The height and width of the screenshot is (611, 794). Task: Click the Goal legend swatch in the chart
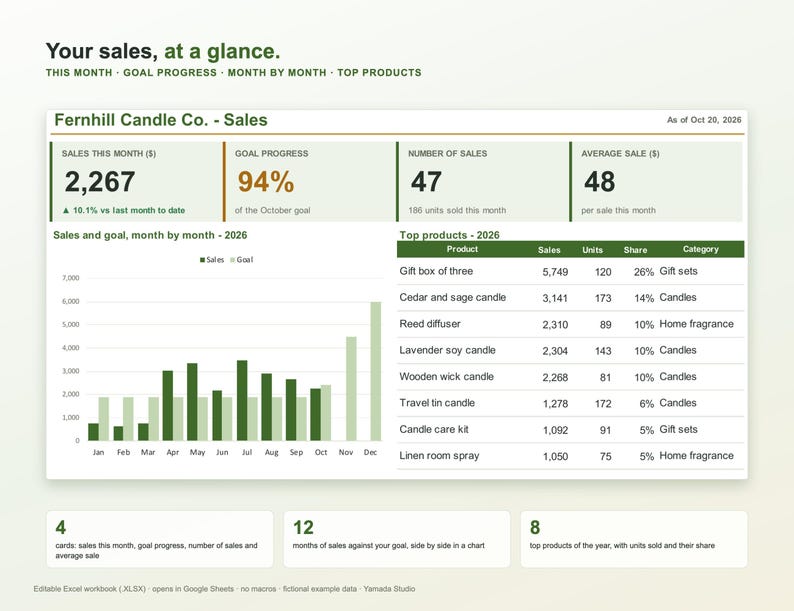[233, 260]
